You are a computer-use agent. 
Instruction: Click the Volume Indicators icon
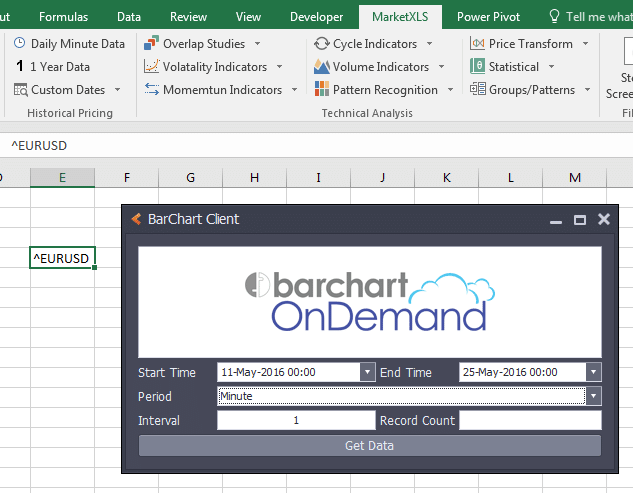click(322, 66)
